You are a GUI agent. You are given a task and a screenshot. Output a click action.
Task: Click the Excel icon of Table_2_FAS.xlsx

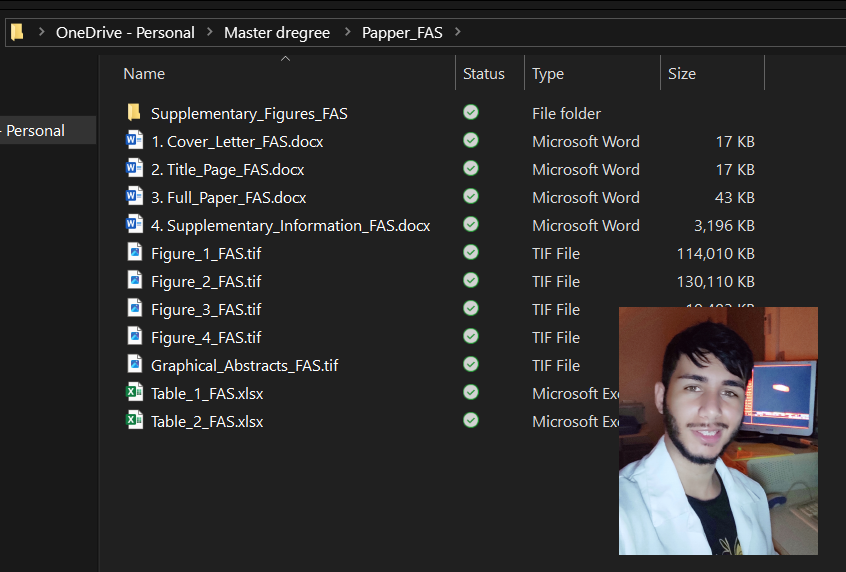click(134, 420)
